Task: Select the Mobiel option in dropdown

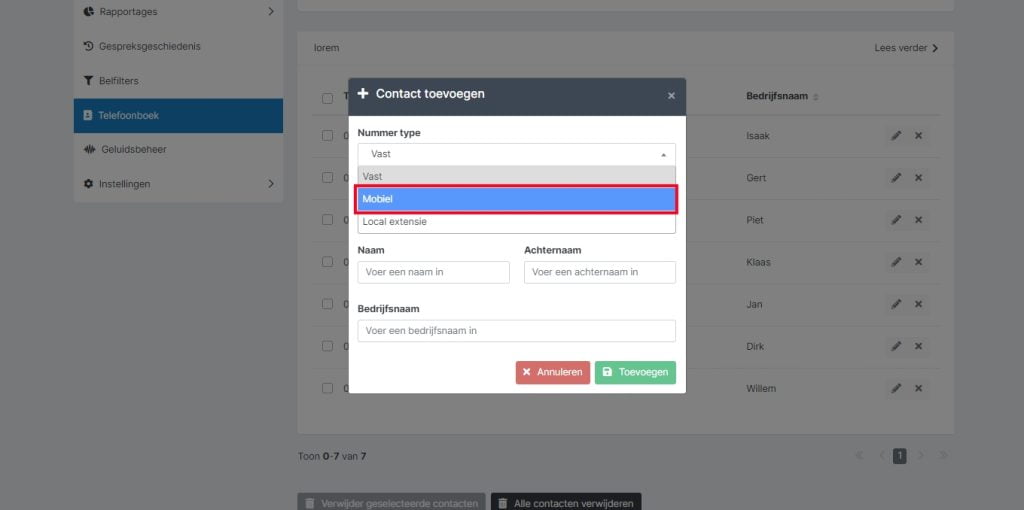Action: 516,199
